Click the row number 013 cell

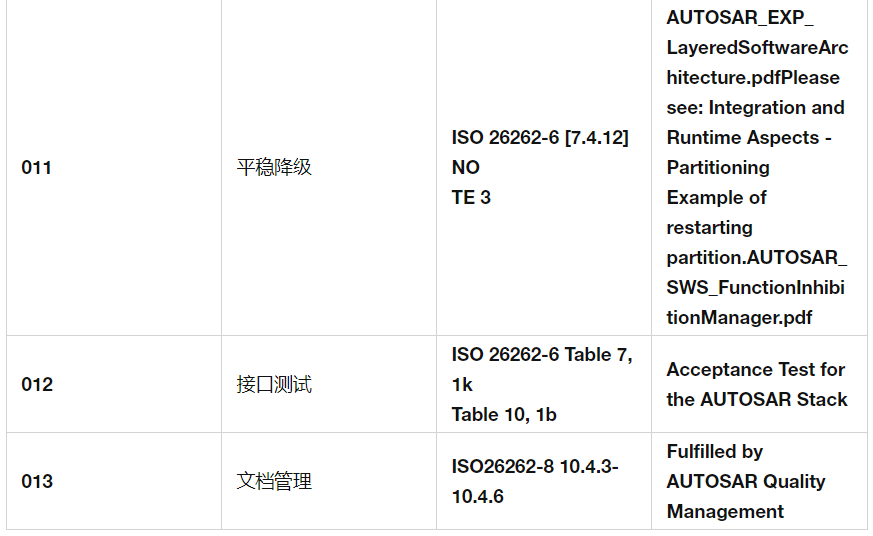(x=37, y=481)
